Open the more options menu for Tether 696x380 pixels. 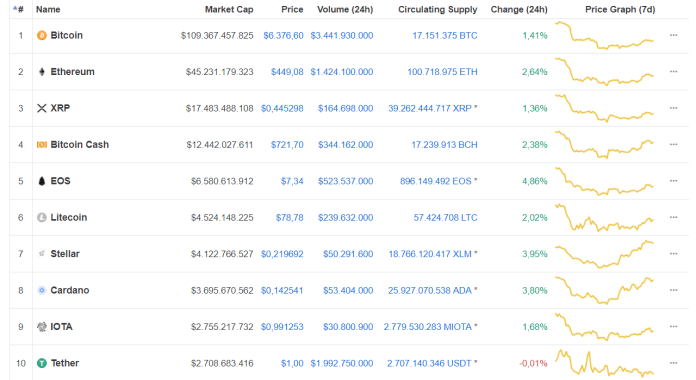click(673, 363)
